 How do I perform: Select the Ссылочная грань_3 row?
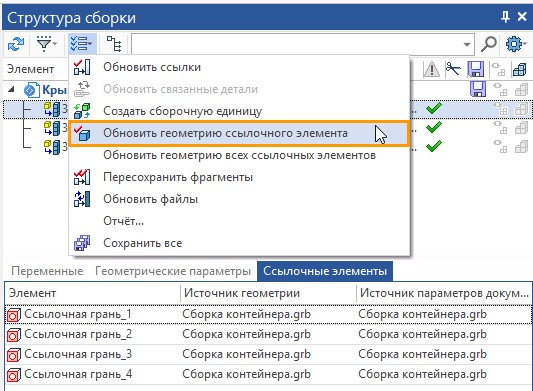click(269, 354)
